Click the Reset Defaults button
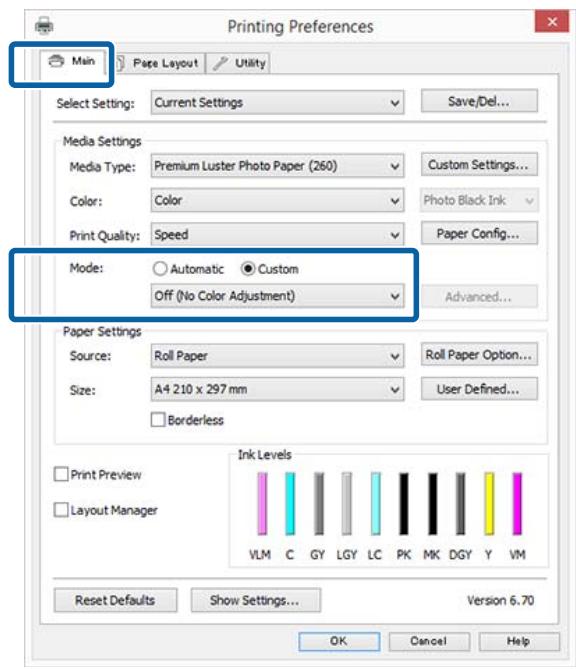576x670 pixels. 115,600
